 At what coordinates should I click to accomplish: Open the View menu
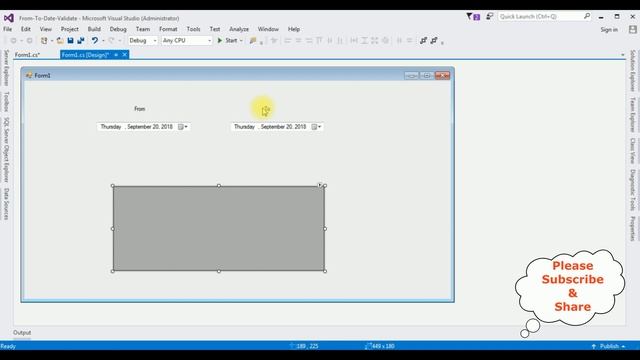pyautogui.click(x=46, y=29)
